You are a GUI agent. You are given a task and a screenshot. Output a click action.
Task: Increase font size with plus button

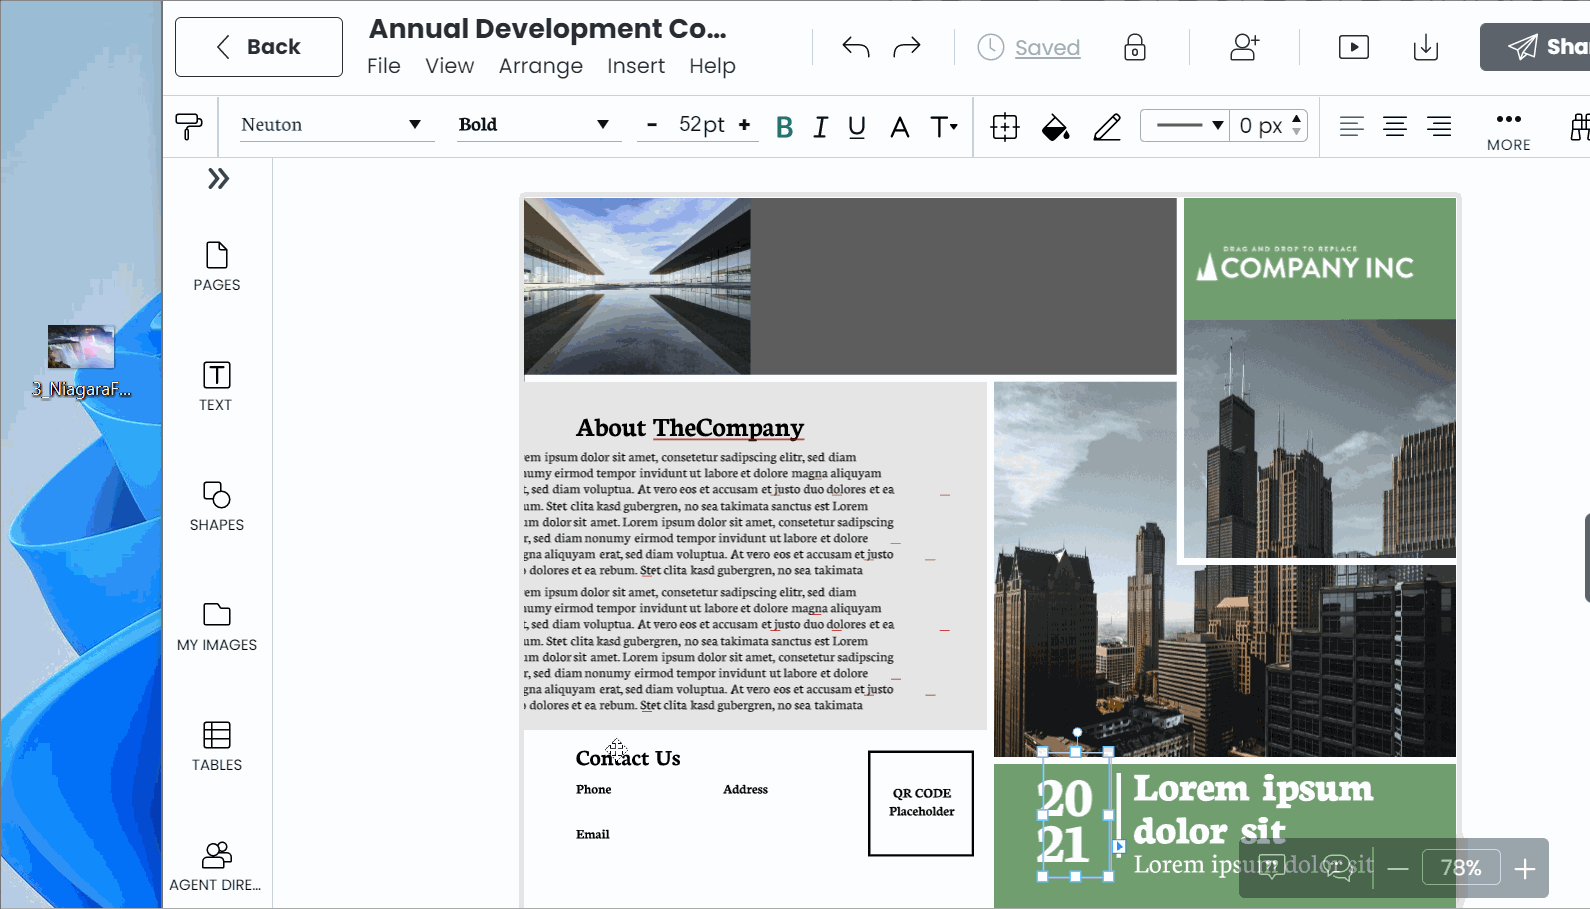(x=744, y=125)
